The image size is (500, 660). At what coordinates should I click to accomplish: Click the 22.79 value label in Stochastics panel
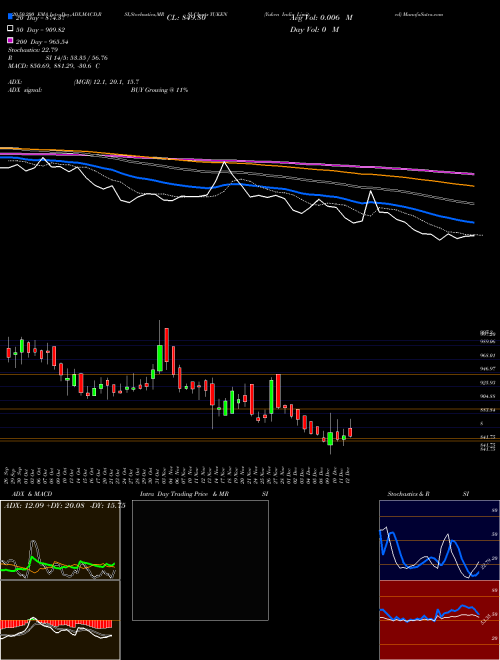click(x=488, y=562)
